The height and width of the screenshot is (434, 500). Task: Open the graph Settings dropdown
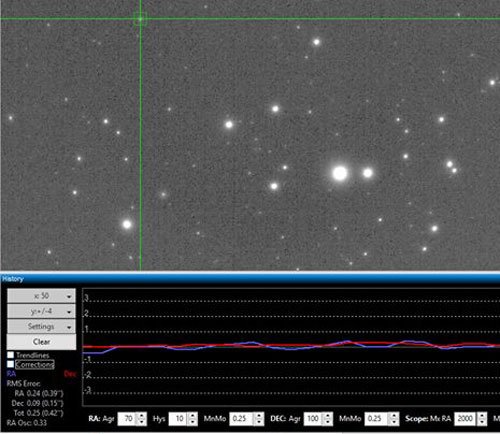click(x=41, y=326)
